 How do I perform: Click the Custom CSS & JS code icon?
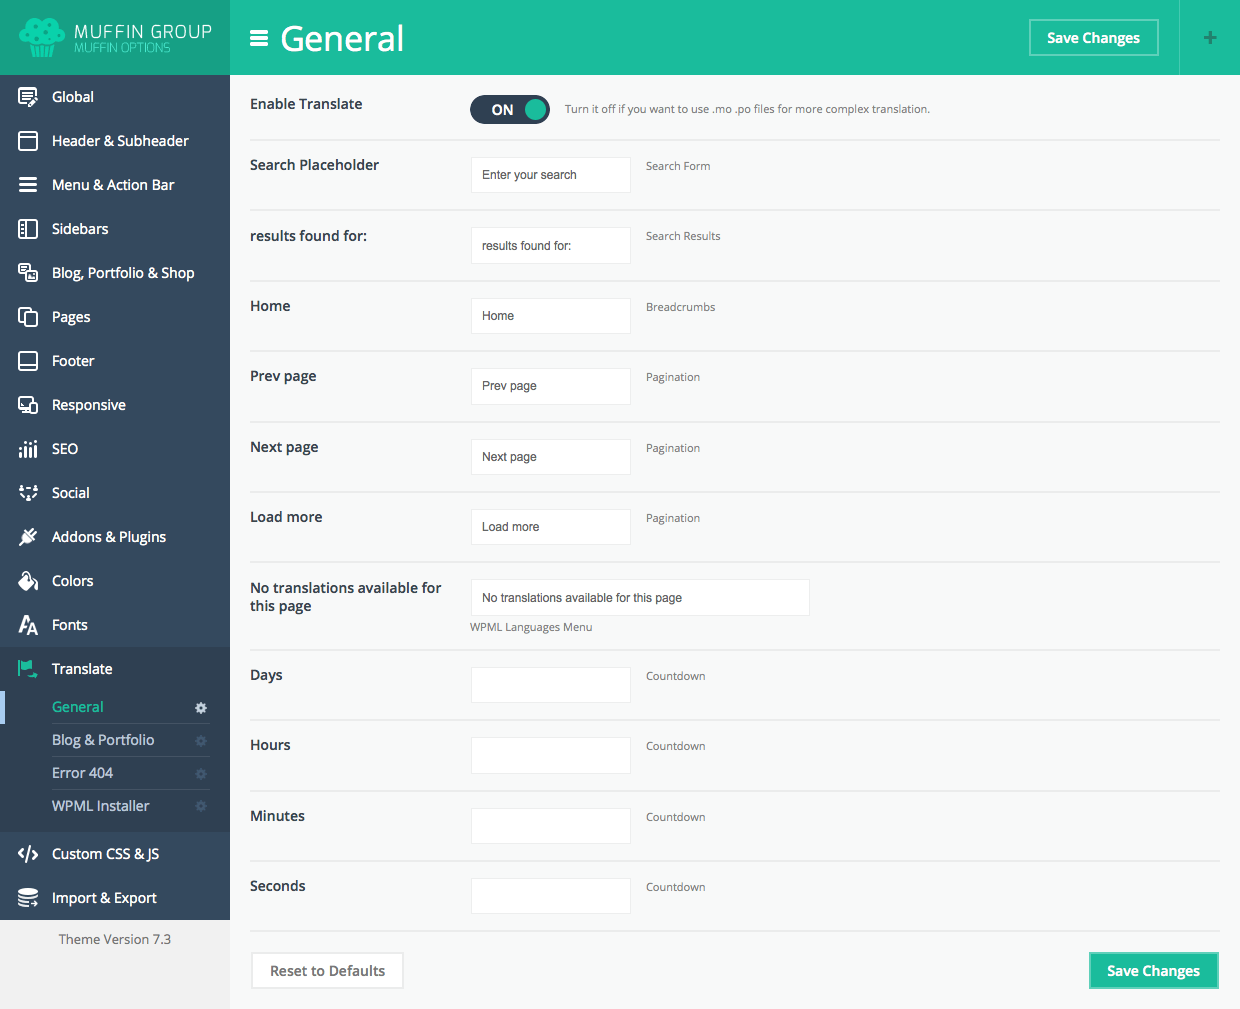pos(28,854)
